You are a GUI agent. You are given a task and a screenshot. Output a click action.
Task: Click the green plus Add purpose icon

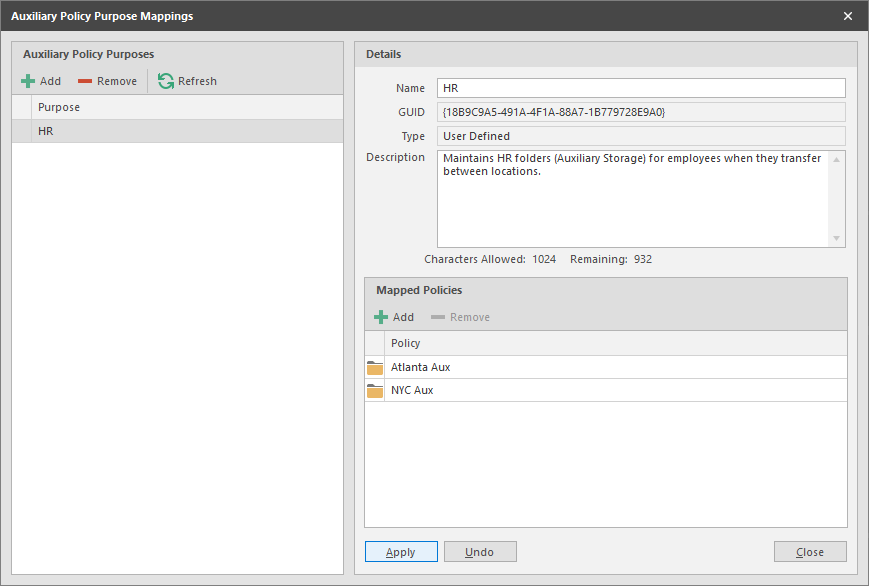28,81
